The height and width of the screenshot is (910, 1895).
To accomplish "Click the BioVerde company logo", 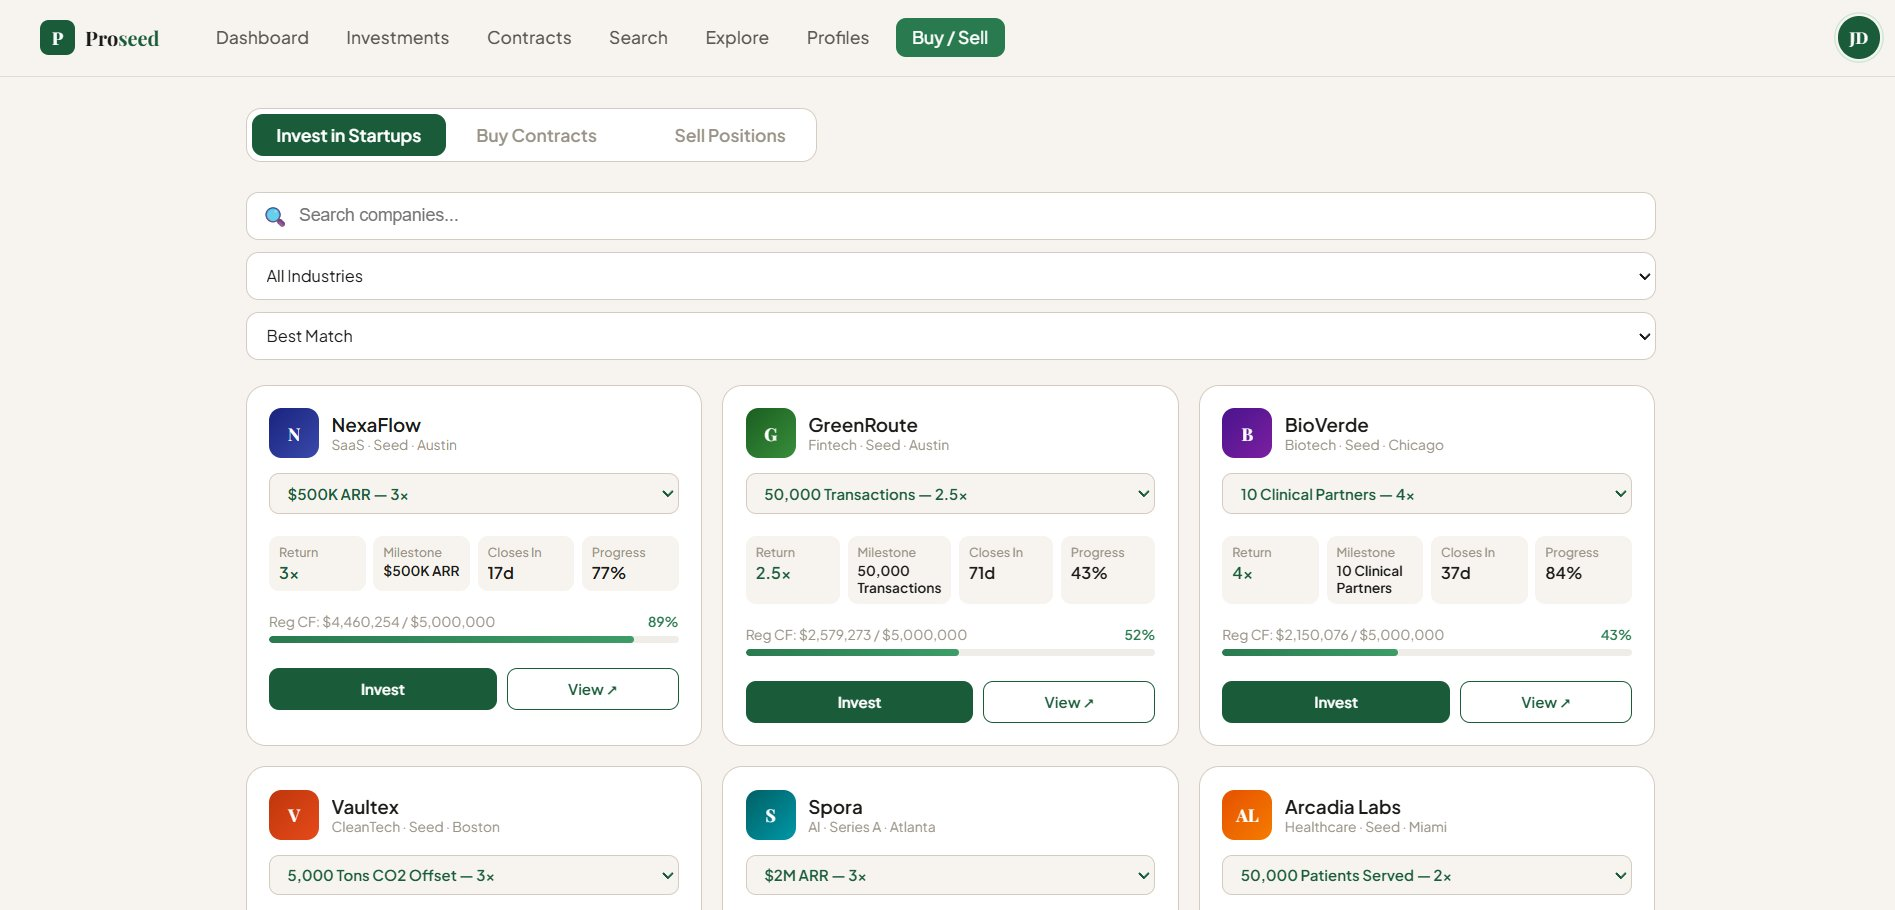I will pyautogui.click(x=1247, y=433).
